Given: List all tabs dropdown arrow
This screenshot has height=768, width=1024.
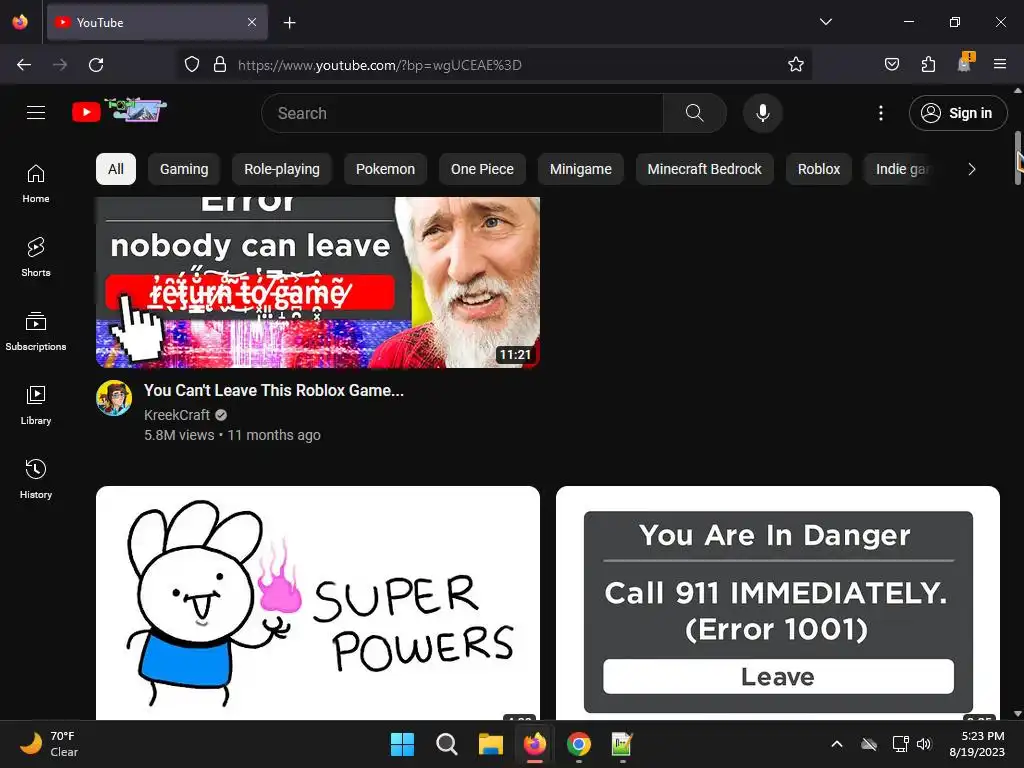Looking at the screenshot, I should tap(825, 22).
